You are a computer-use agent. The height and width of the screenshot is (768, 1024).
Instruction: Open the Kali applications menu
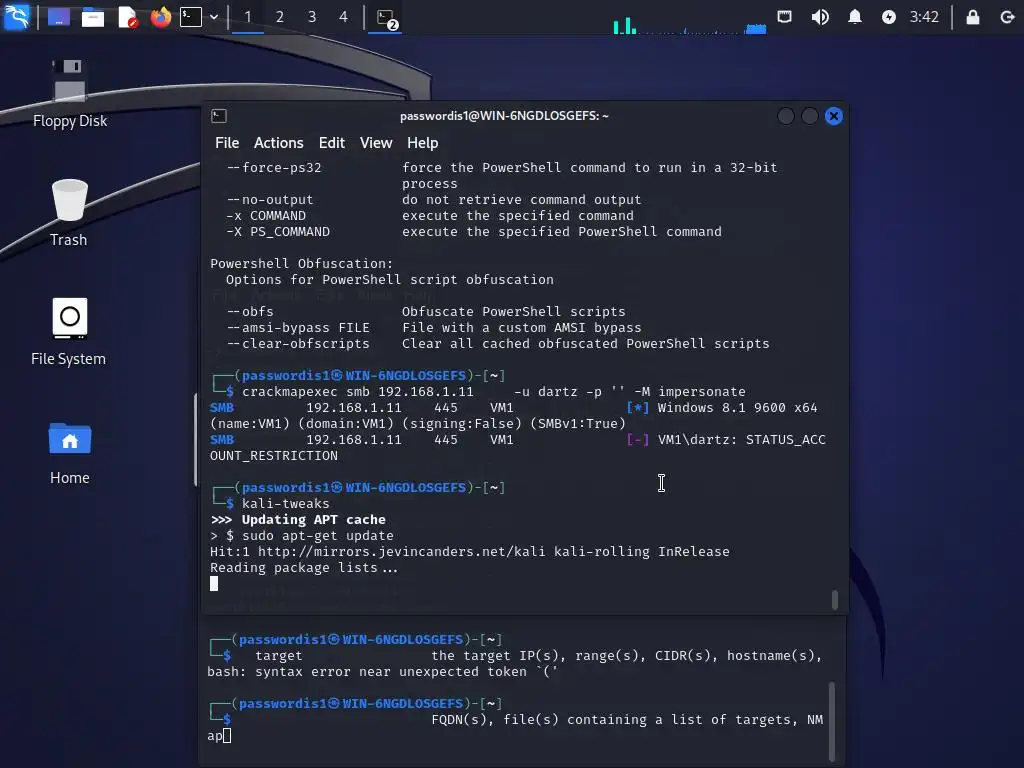click(x=17, y=17)
